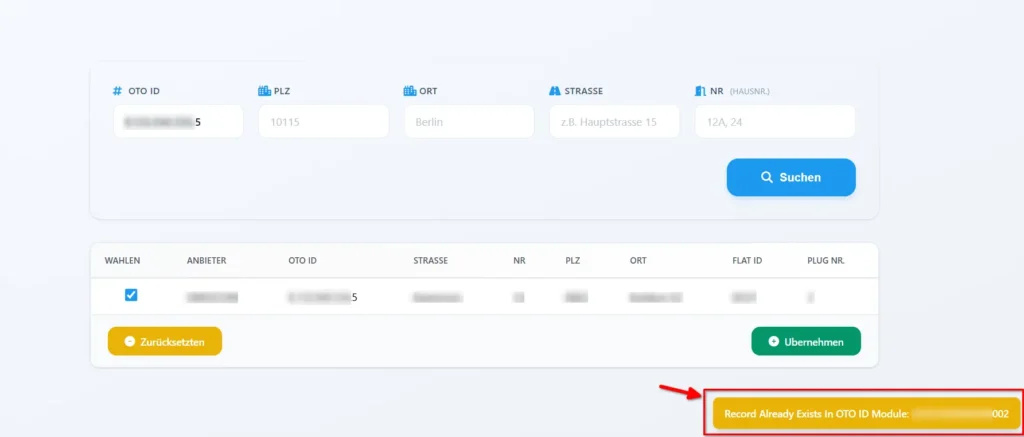Click the minus icon in Zurücksetzten button

click(x=129, y=342)
